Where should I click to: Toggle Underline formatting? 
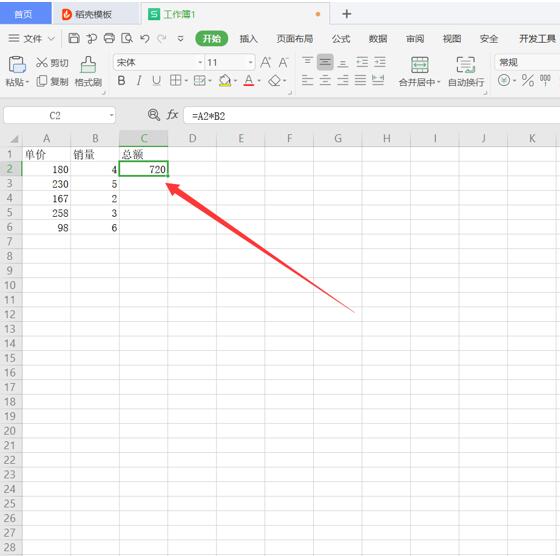pos(156,81)
